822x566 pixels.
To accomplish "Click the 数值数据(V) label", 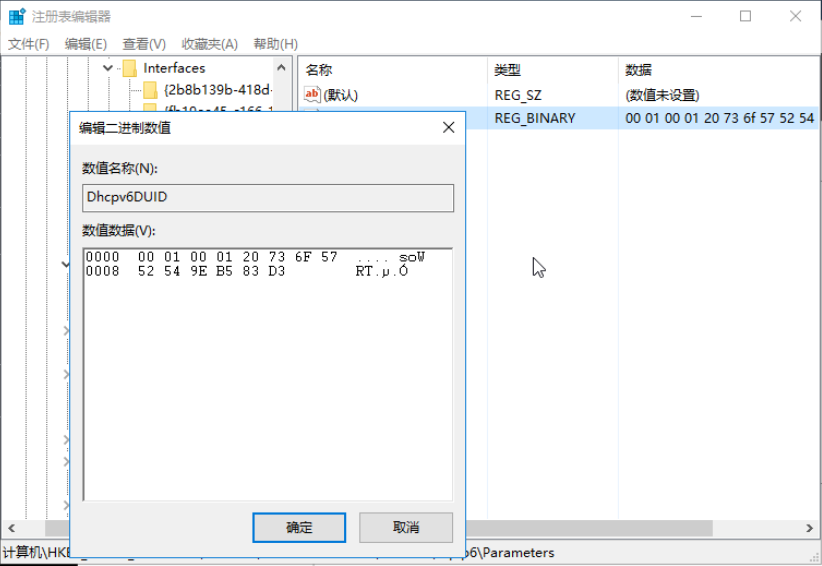I will point(119,230).
